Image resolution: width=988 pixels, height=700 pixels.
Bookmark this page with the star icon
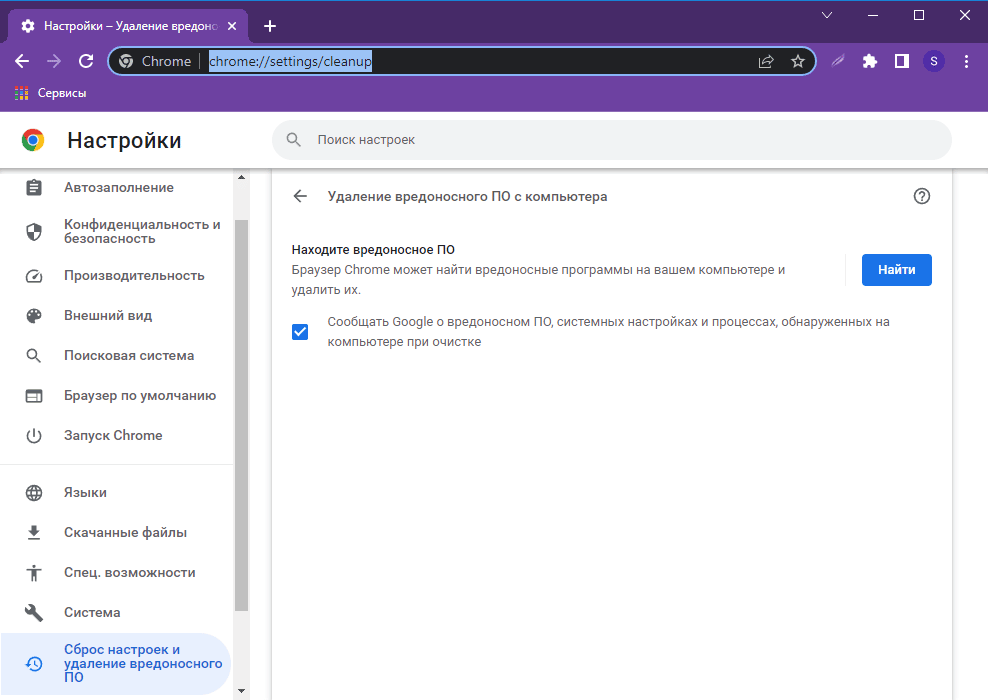[798, 61]
